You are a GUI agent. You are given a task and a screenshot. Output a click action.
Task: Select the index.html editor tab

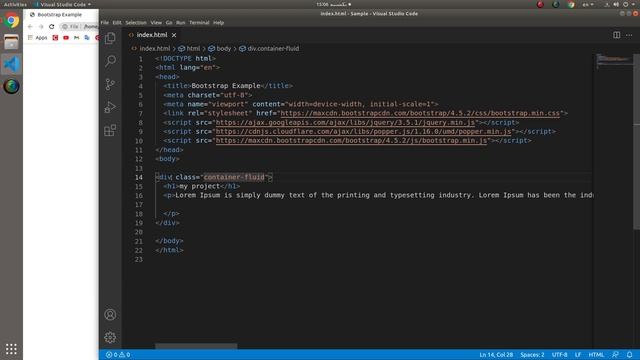(x=152, y=35)
